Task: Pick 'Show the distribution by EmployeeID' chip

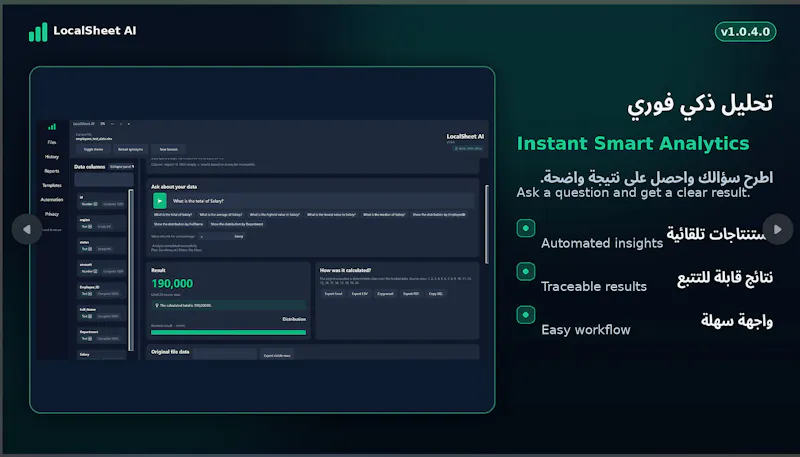Action: pos(439,215)
